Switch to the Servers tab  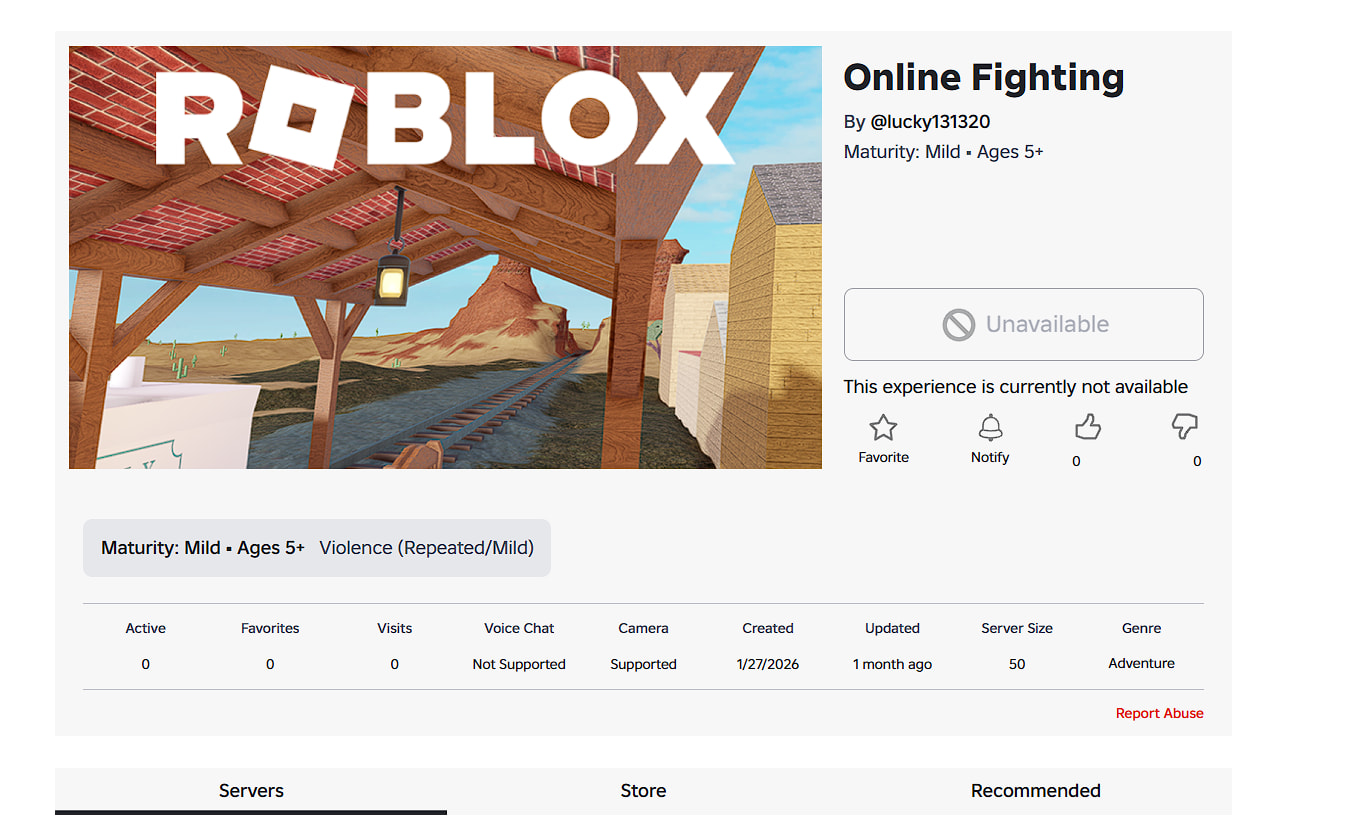click(x=251, y=791)
